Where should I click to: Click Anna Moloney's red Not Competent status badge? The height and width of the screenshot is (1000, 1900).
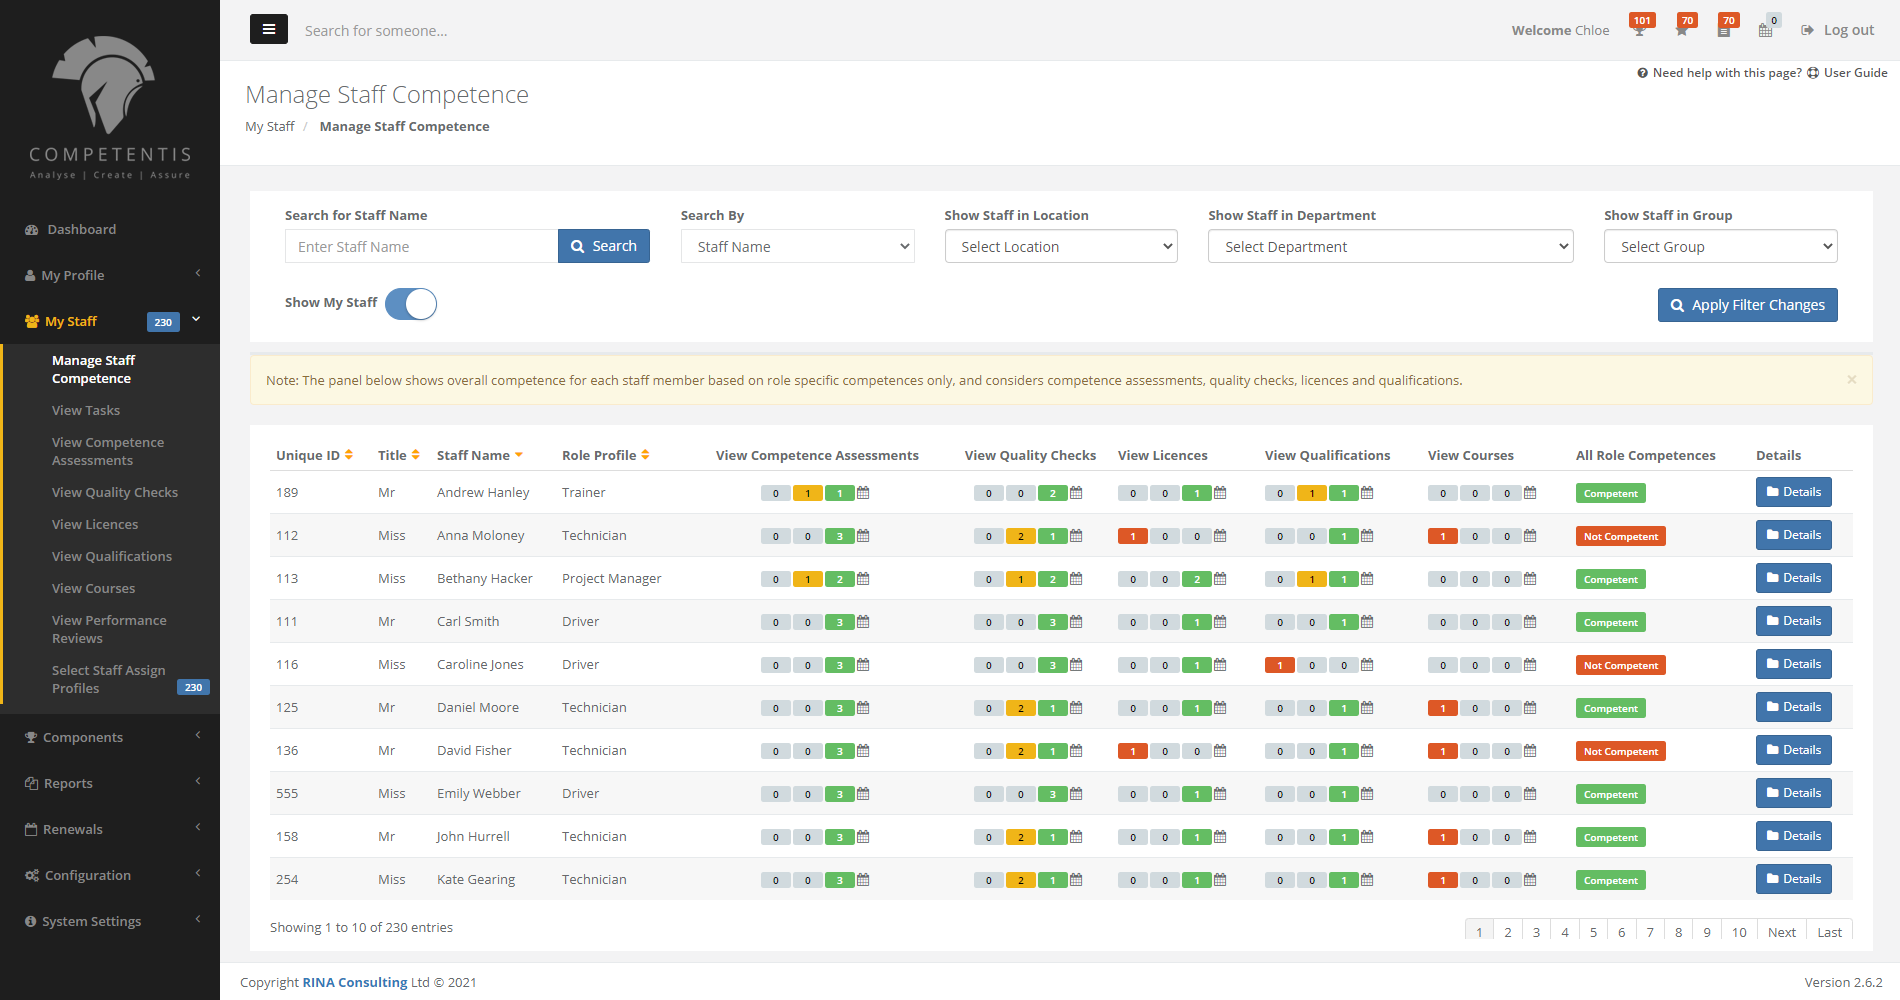click(x=1620, y=535)
